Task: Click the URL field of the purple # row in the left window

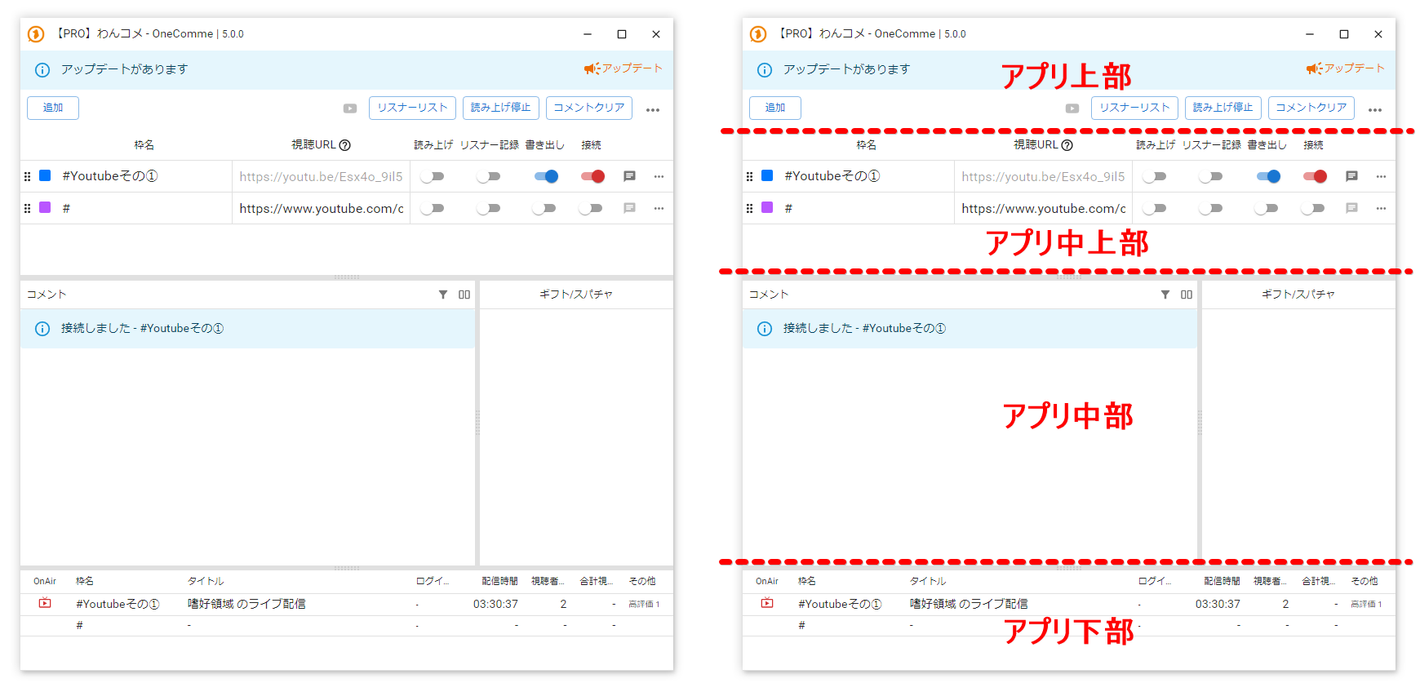Action: 321,209
